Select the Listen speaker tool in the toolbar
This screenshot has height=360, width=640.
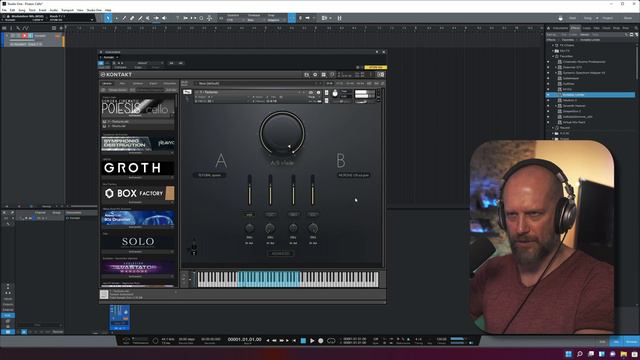(x=164, y=18)
